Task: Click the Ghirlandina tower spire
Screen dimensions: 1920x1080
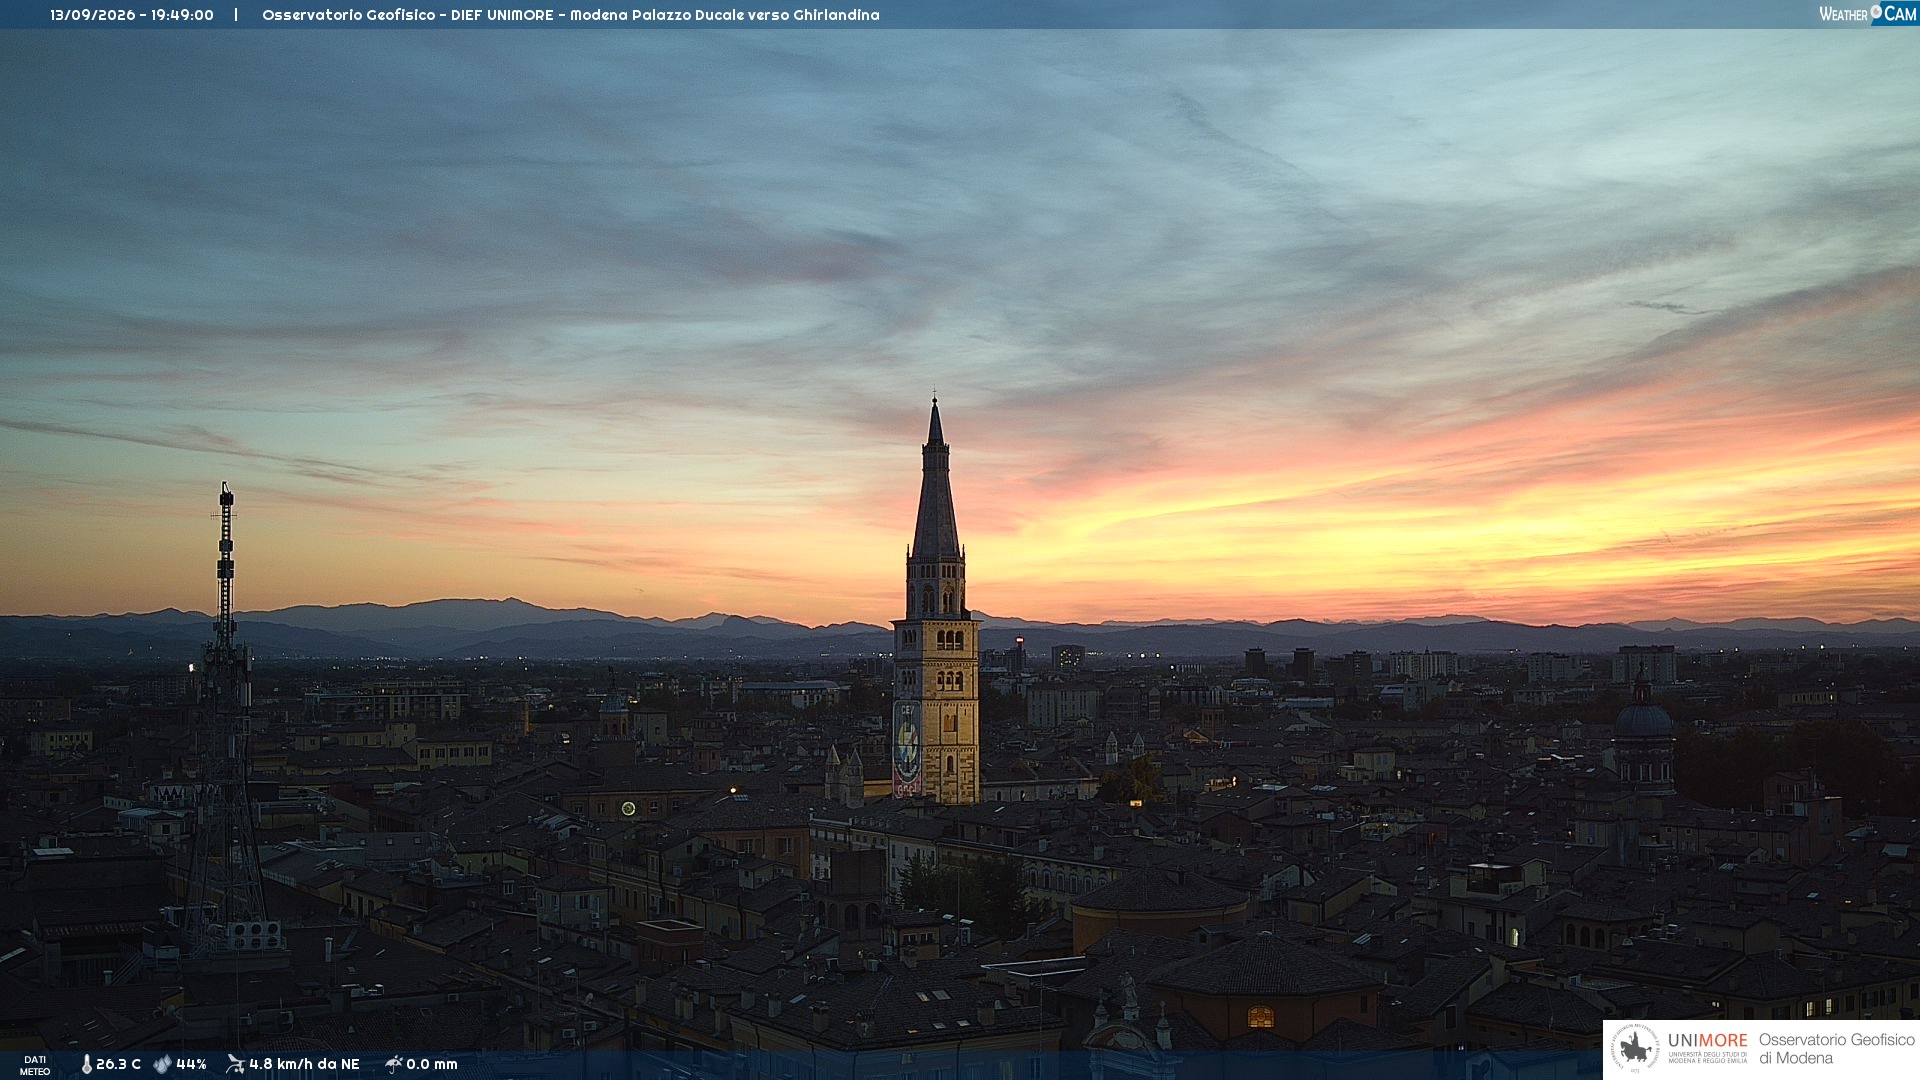Action: 936,480
